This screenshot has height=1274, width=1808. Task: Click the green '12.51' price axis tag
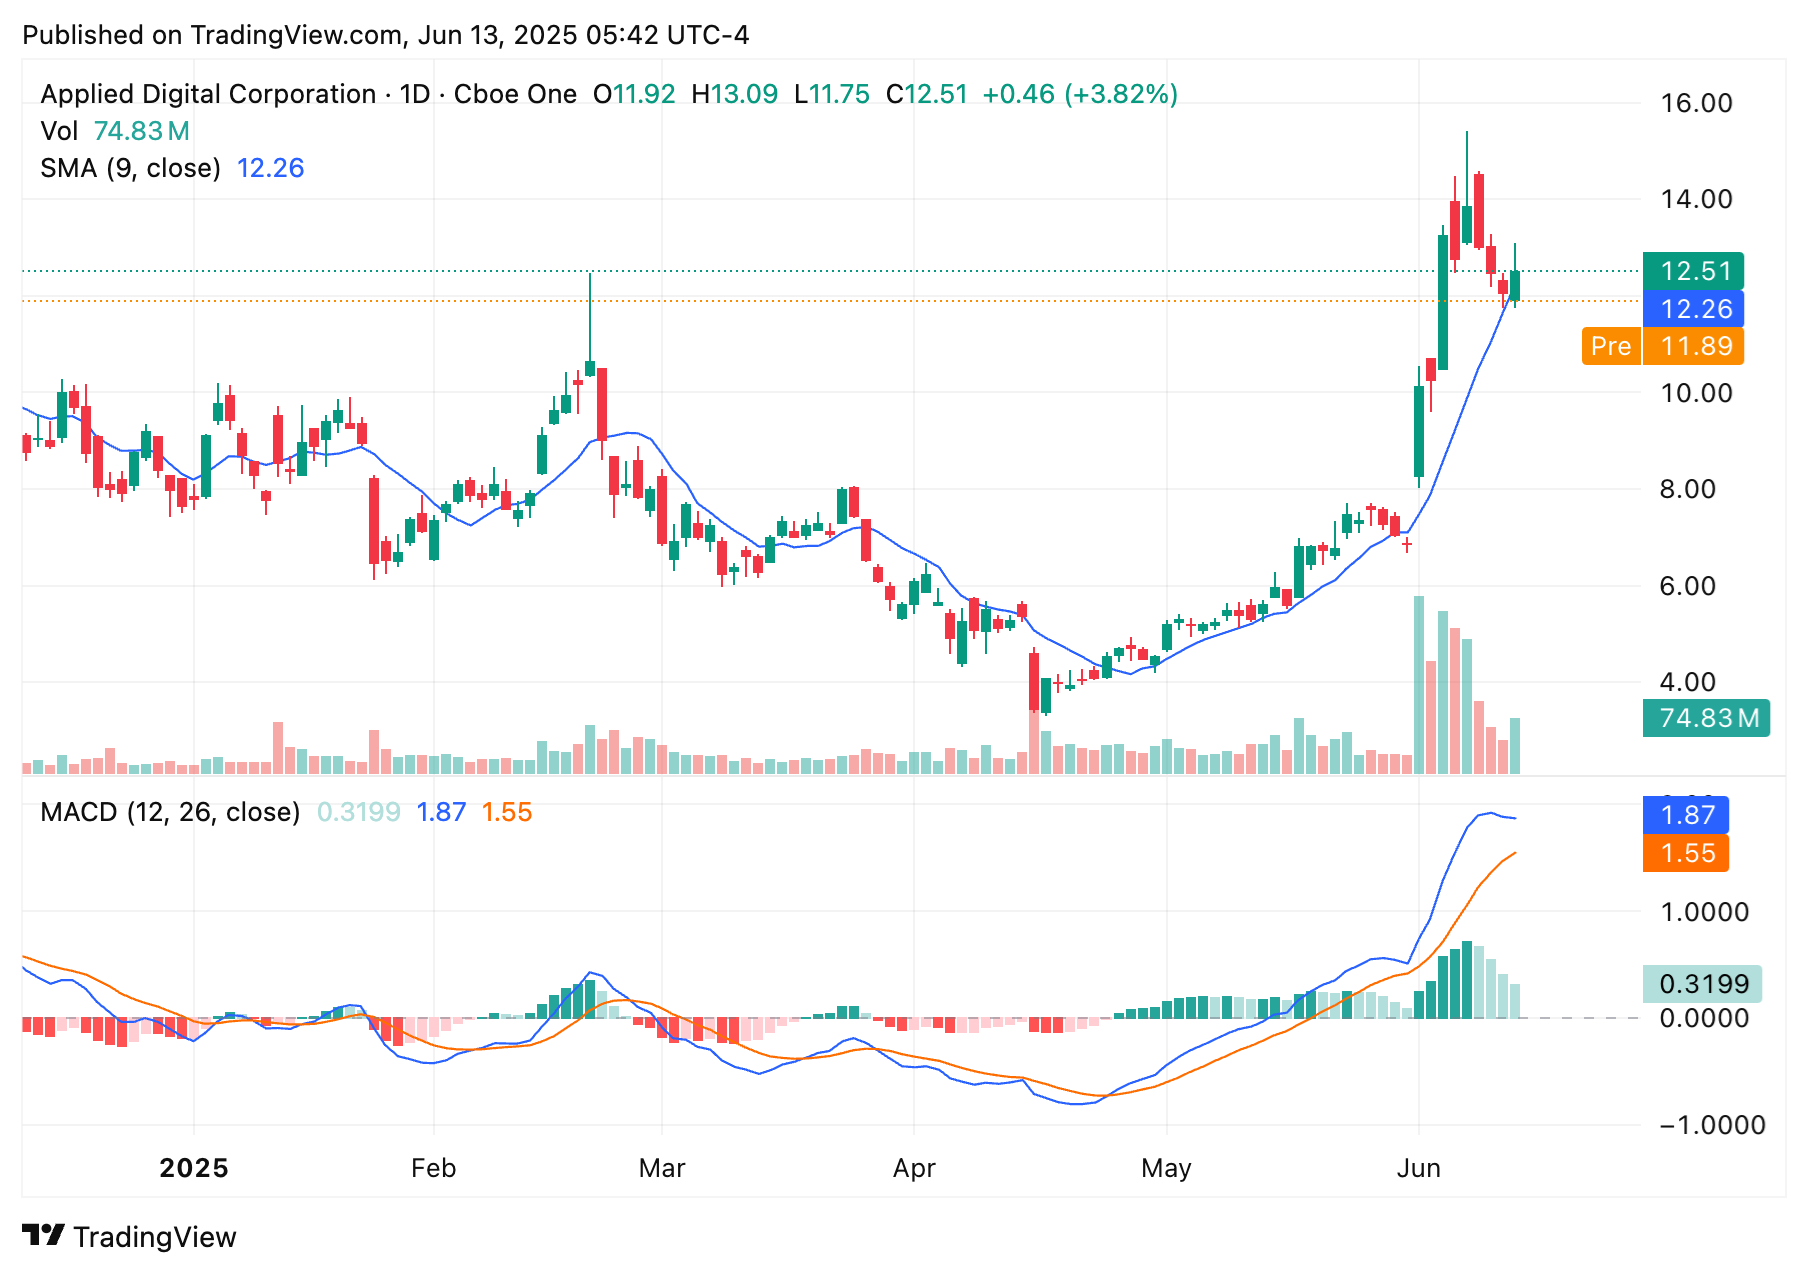(1693, 271)
